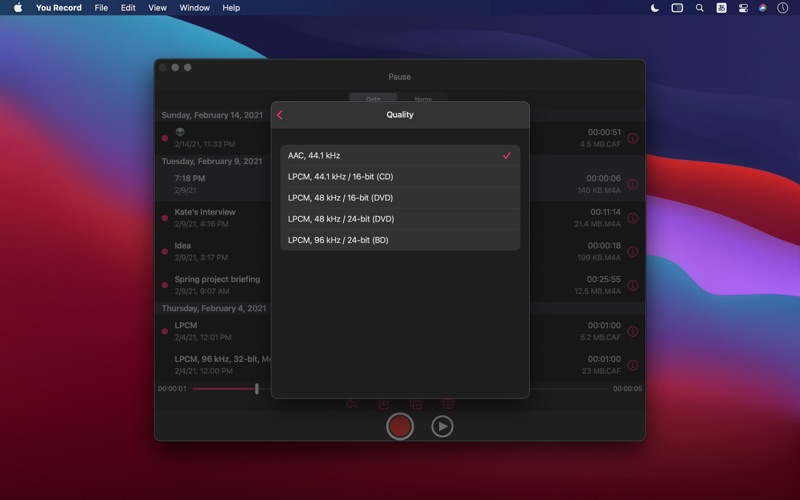800x500 pixels.
Task: Click info icon for Spring project briefing
Action: [632, 286]
